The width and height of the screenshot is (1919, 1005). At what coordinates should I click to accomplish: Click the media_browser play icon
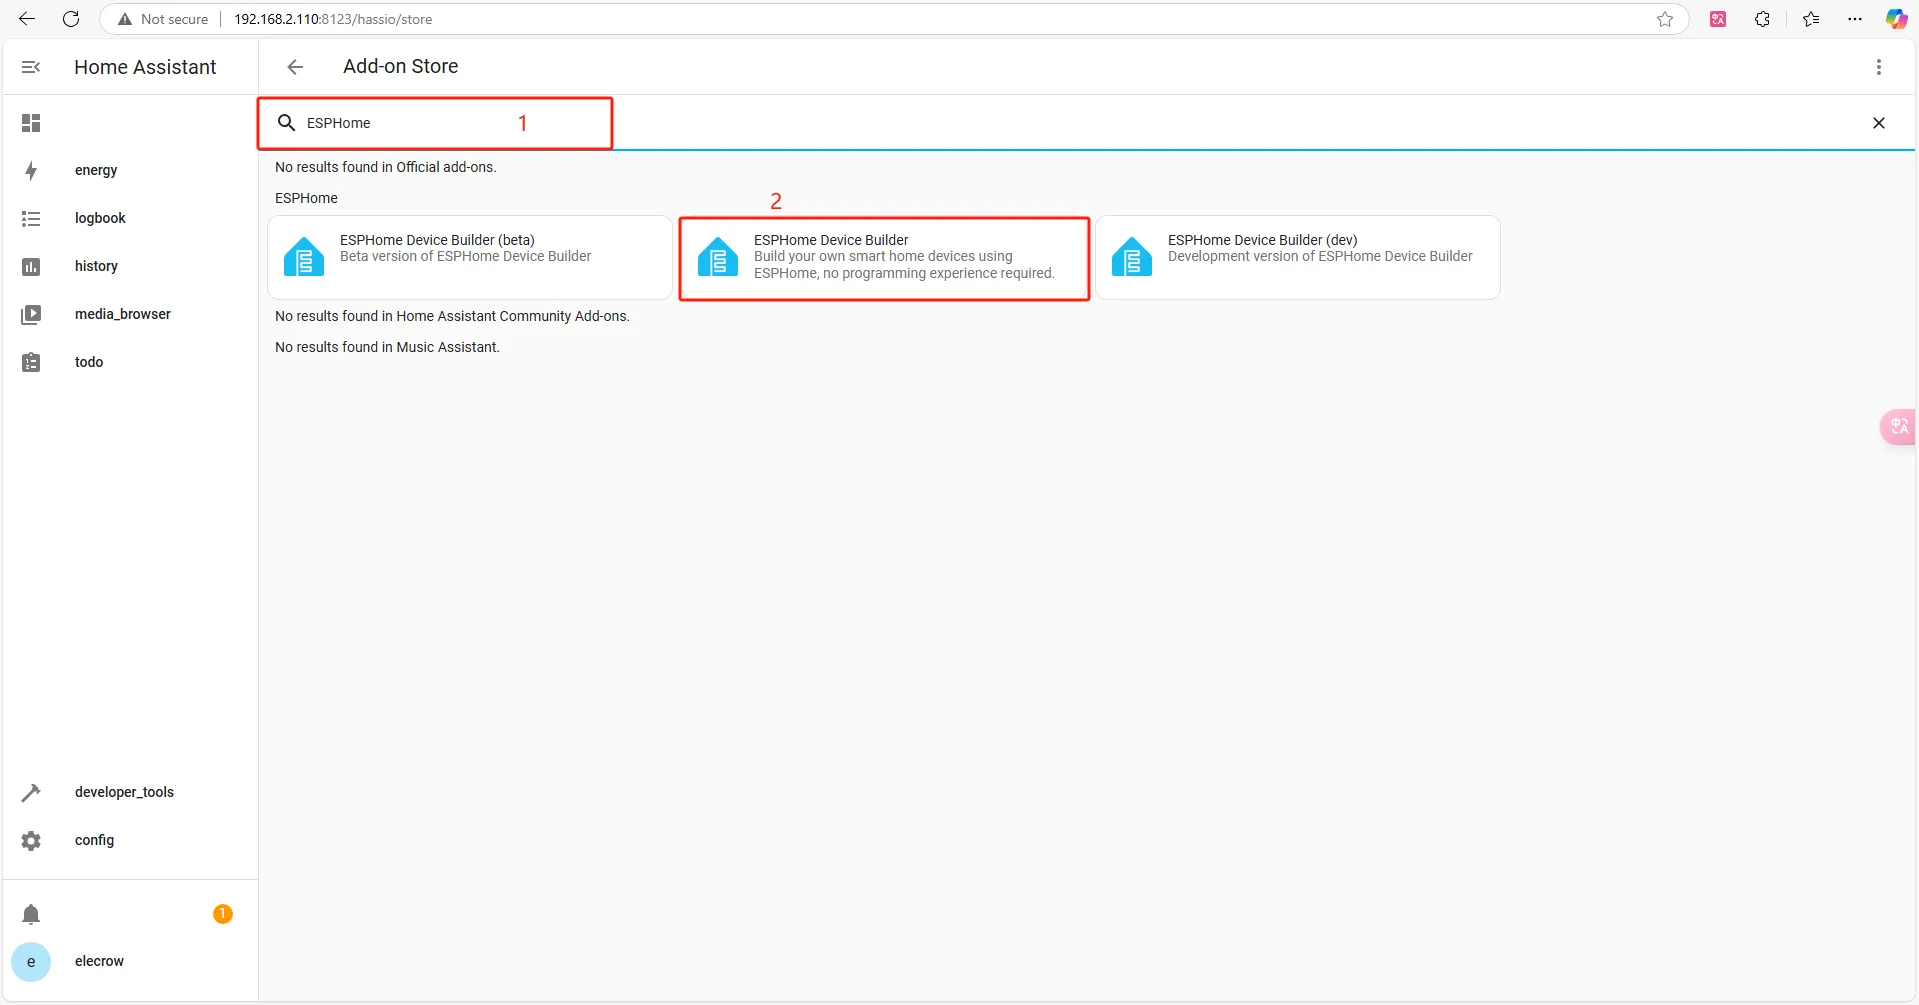pos(31,315)
